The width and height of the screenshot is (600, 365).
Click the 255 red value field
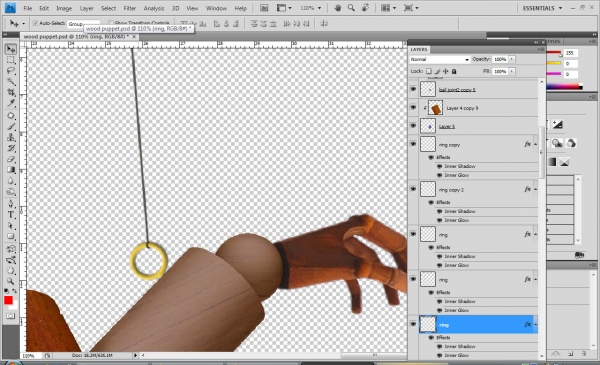click(x=570, y=53)
